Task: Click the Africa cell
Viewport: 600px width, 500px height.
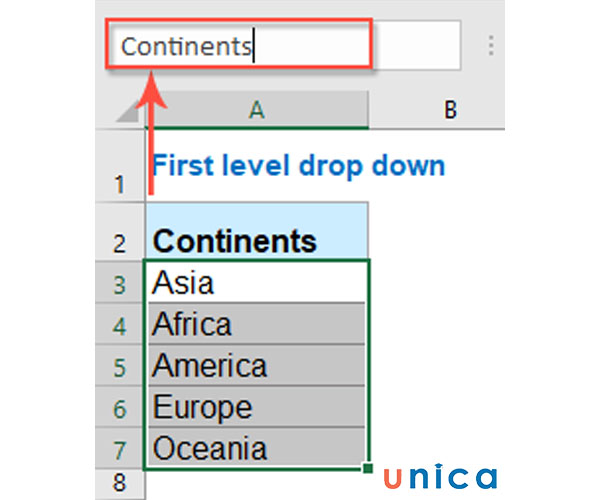Action: pyautogui.click(x=256, y=325)
